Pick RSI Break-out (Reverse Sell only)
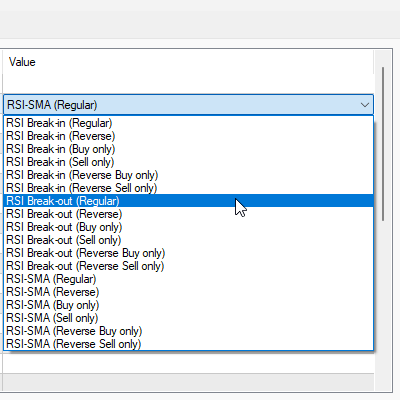The height and width of the screenshot is (400, 400). pyautogui.click(x=189, y=266)
